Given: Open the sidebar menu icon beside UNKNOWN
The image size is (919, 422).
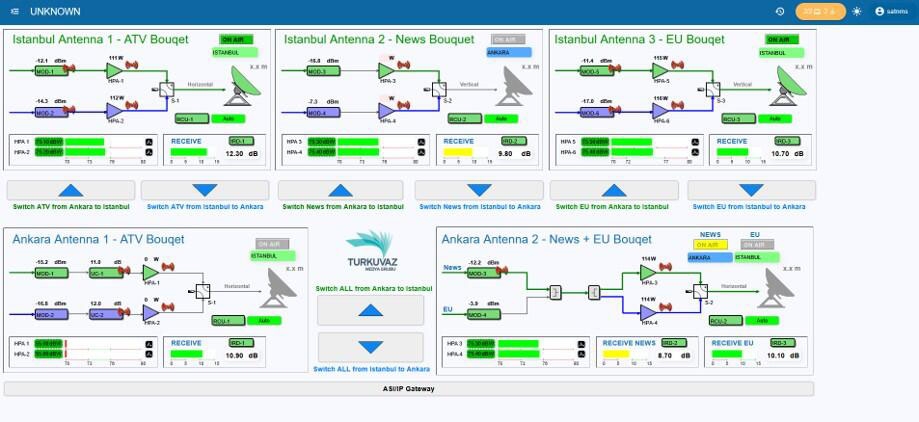Looking at the screenshot, I should click(x=13, y=11).
